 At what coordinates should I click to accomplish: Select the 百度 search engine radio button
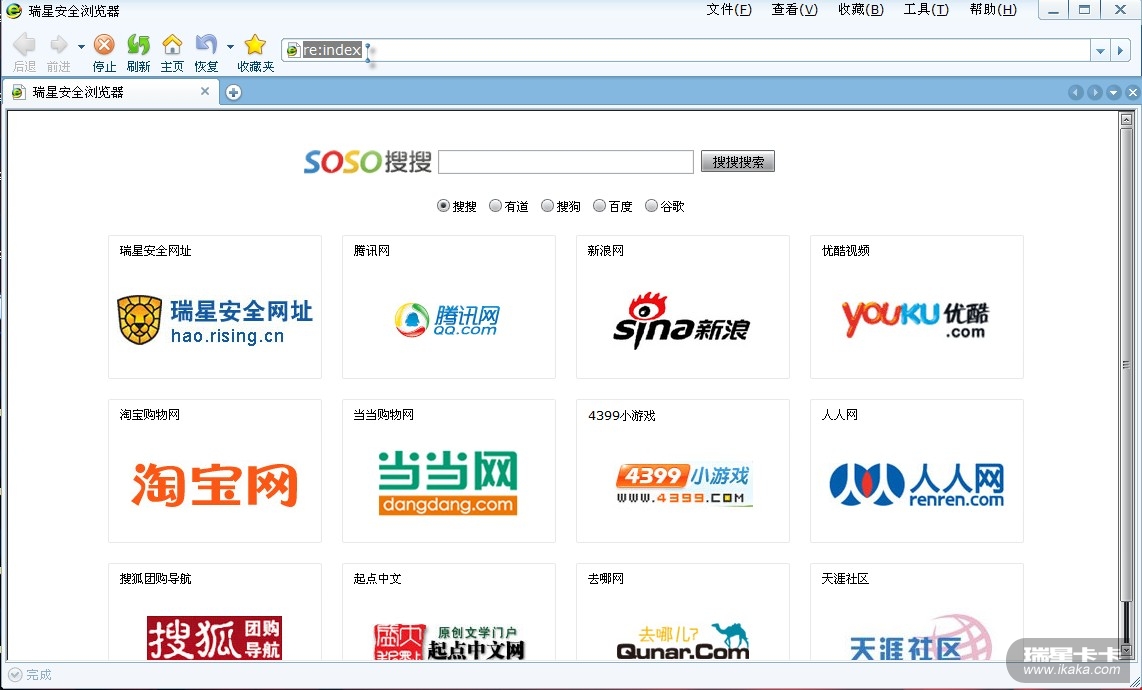click(599, 205)
